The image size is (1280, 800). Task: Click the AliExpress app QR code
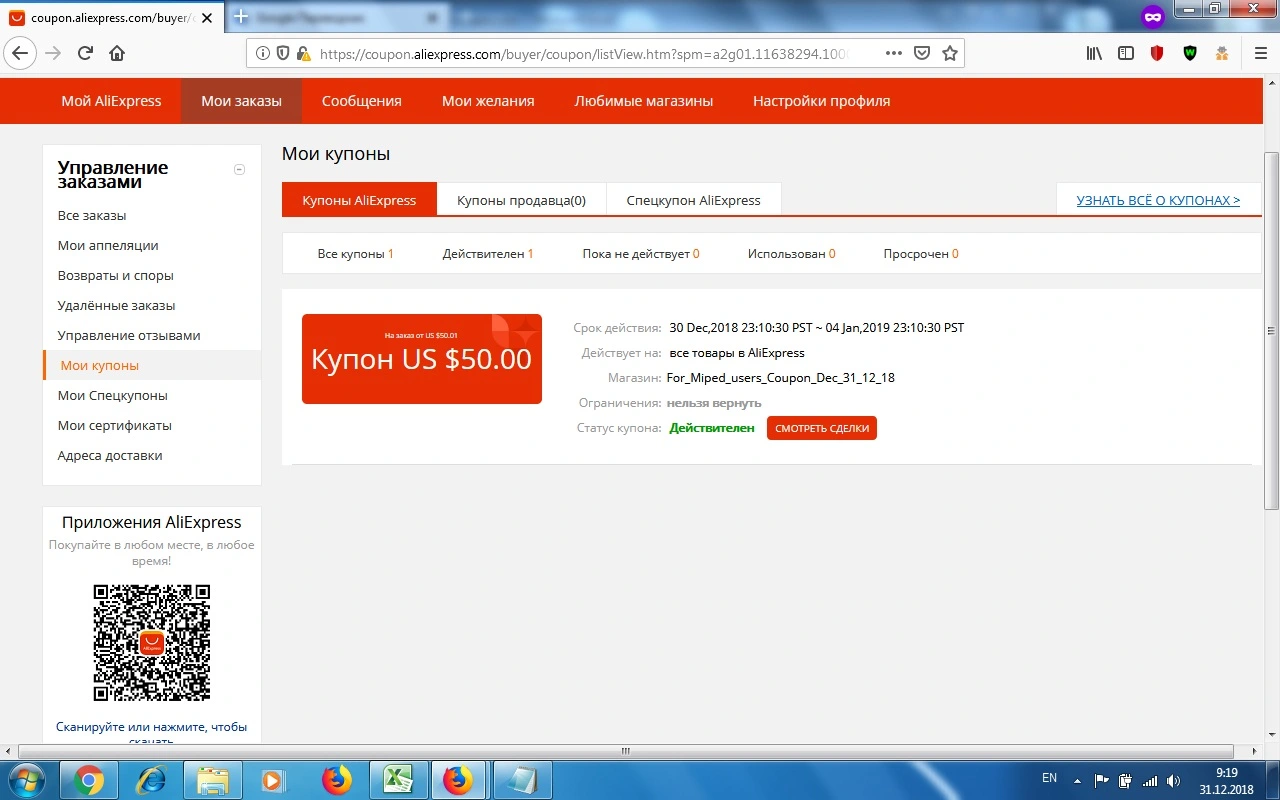tap(152, 643)
